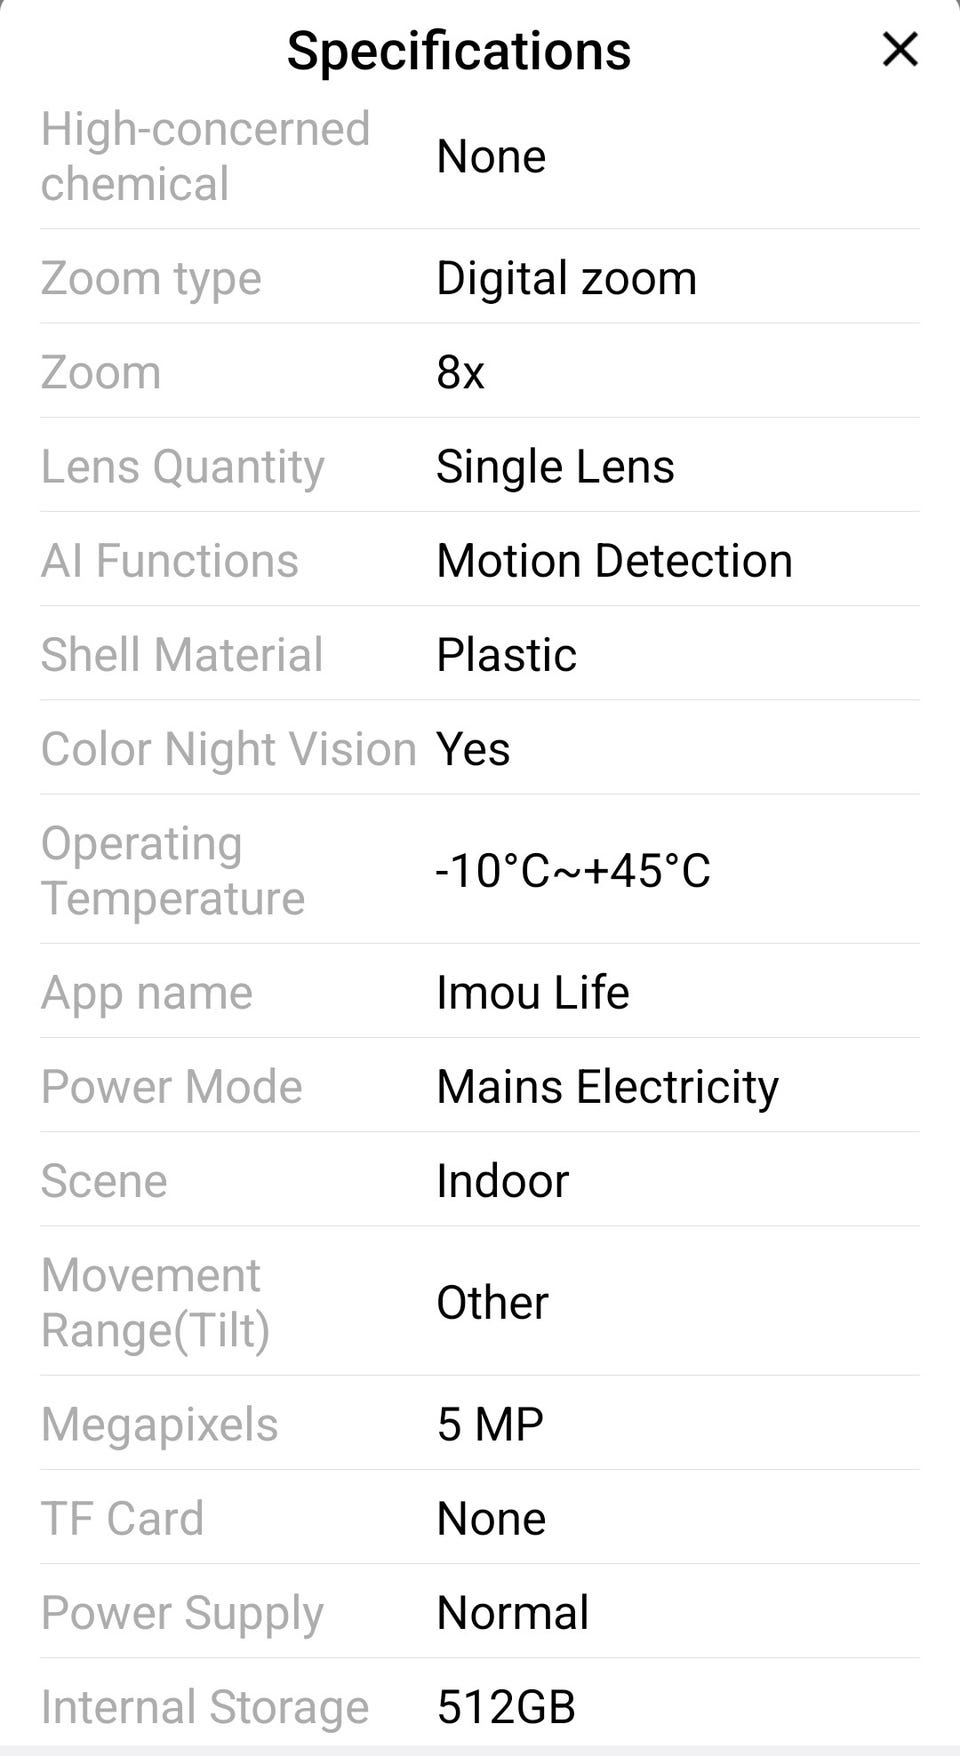Close the Specifications panel with X
The width and height of the screenshot is (960, 1756).
pos(899,49)
